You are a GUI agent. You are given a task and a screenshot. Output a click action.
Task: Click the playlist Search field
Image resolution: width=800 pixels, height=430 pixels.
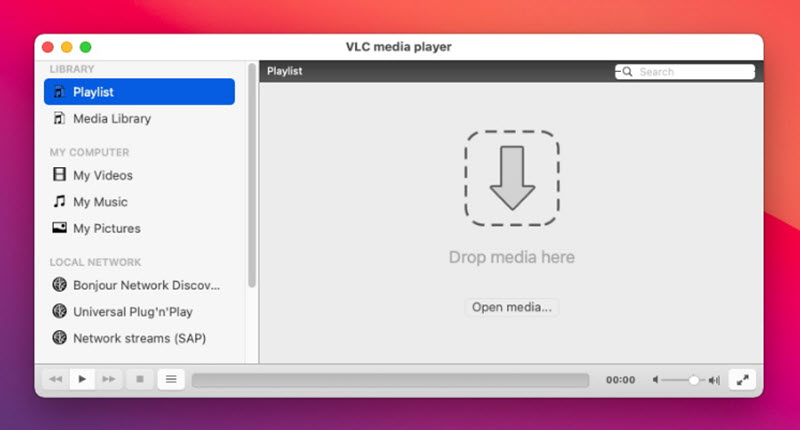[x=692, y=72]
